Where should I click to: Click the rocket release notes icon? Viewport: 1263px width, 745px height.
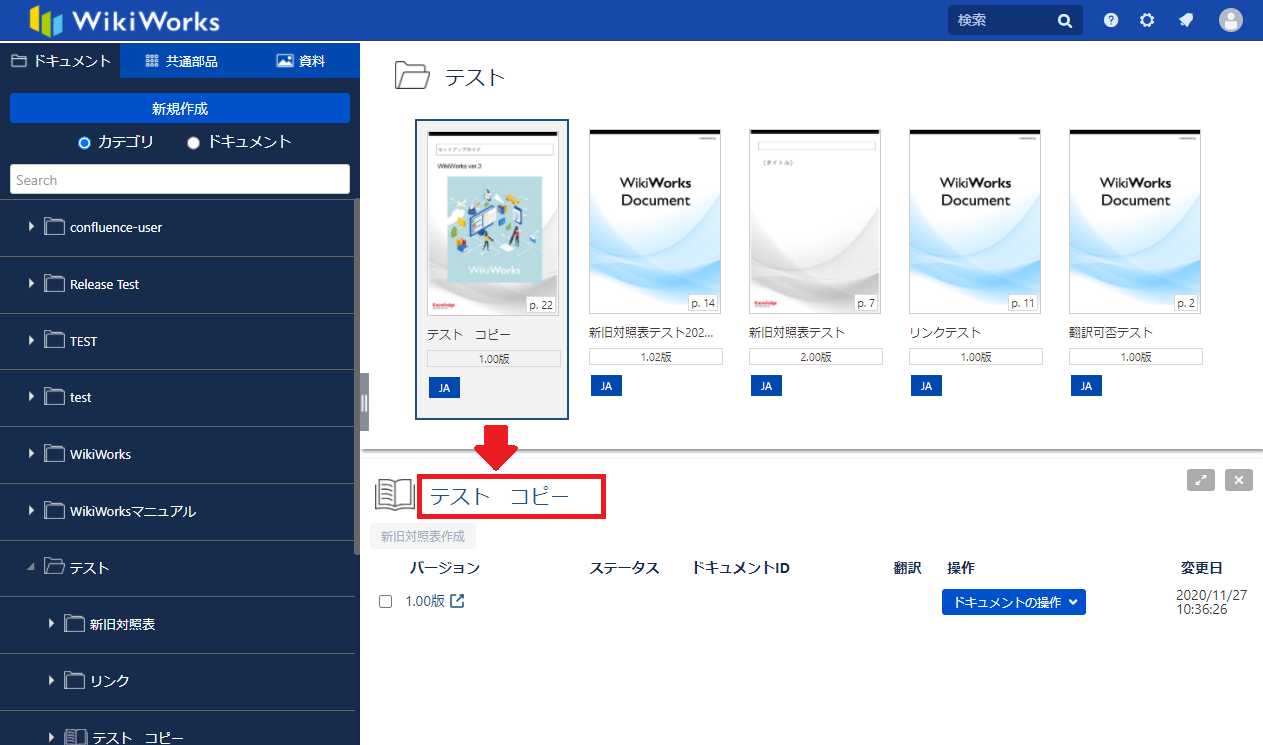pos(1185,20)
